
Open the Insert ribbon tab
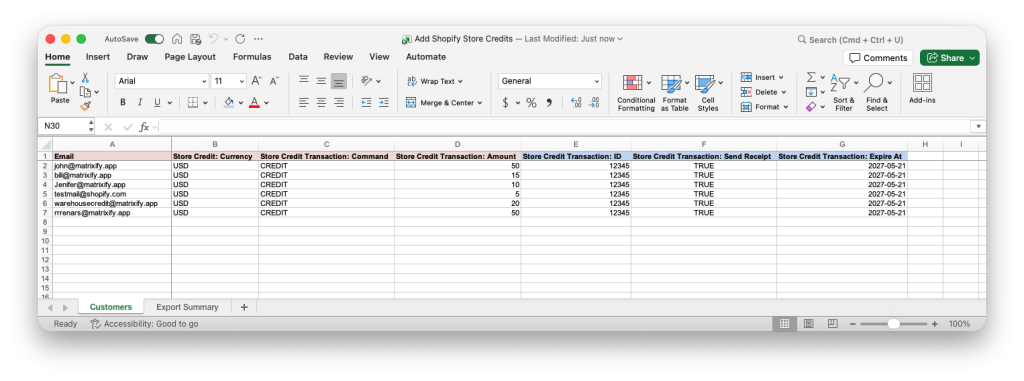click(x=98, y=57)
